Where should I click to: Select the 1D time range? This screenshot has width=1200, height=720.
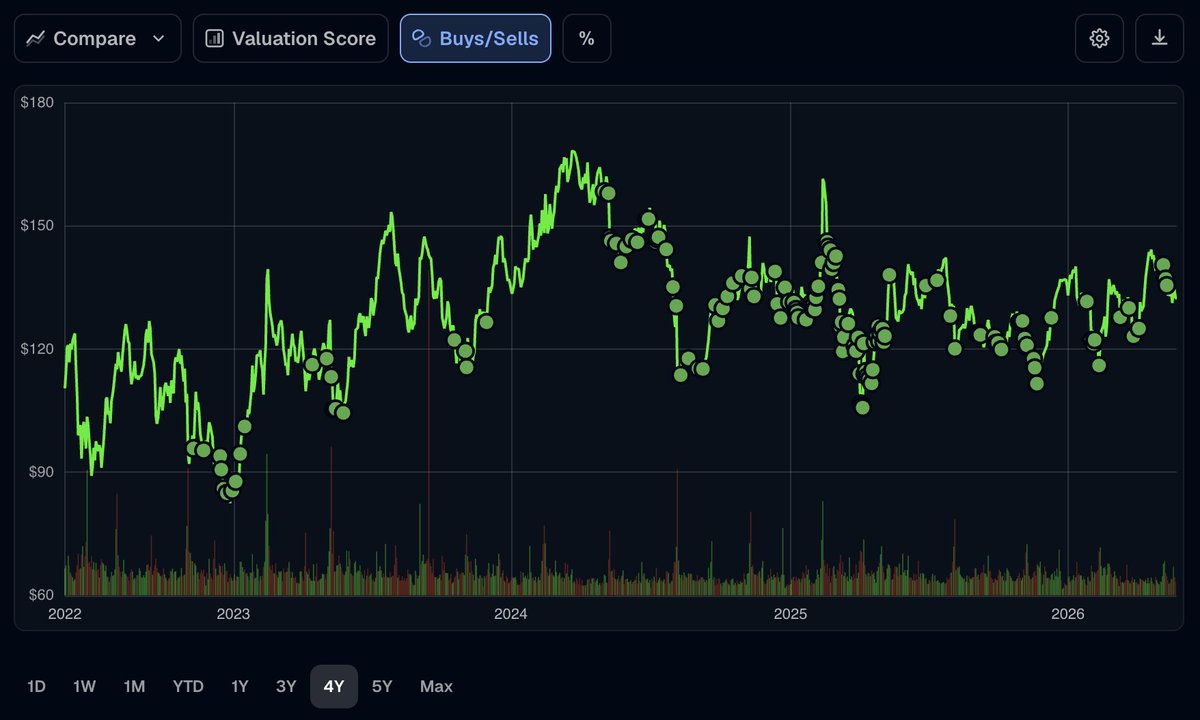pos(36,686)
